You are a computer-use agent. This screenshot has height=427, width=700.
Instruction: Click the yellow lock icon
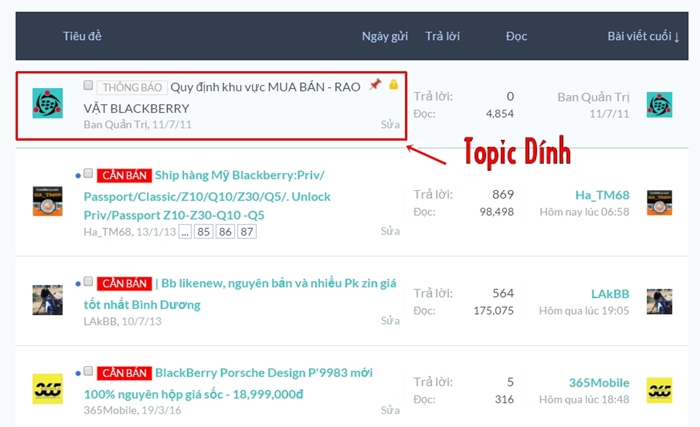tap(393, 84)
